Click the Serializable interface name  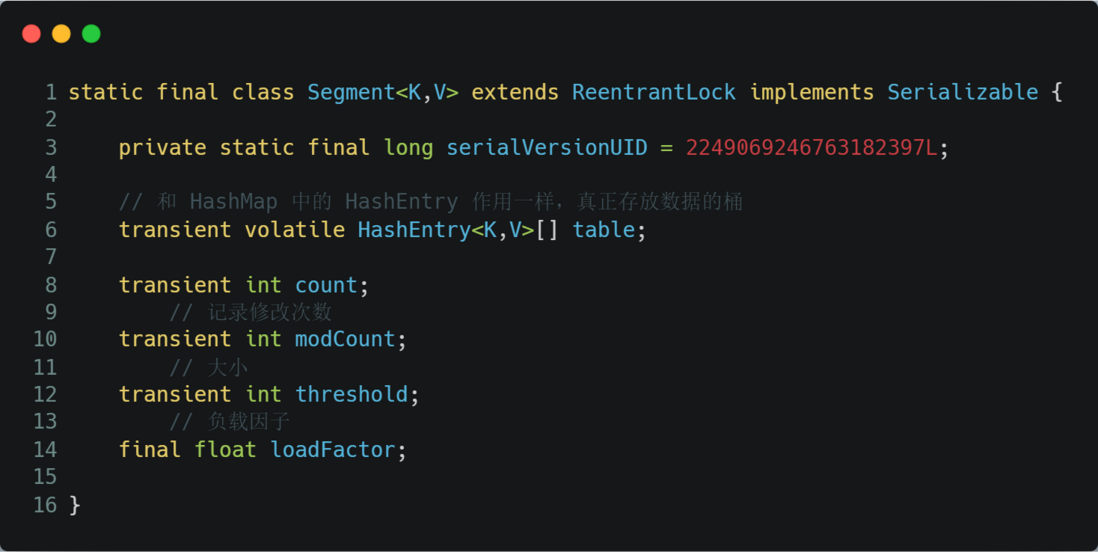963,92
